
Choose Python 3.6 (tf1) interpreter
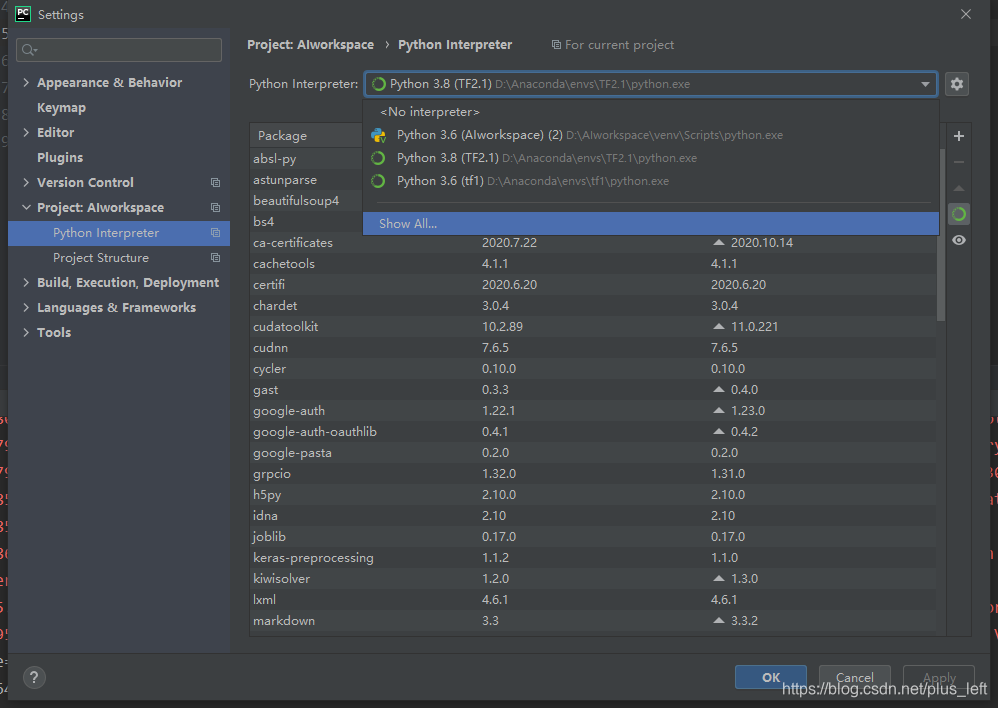(650, 181)
